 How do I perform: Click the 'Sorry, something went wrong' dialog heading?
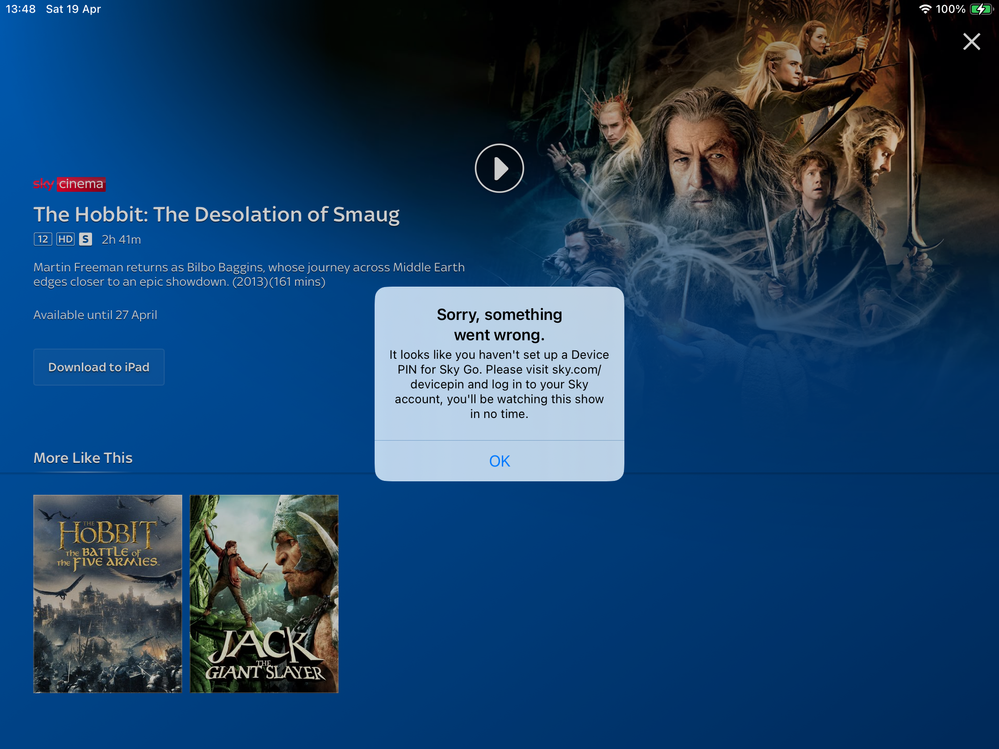pyautogui.click(x=499, y=324)
